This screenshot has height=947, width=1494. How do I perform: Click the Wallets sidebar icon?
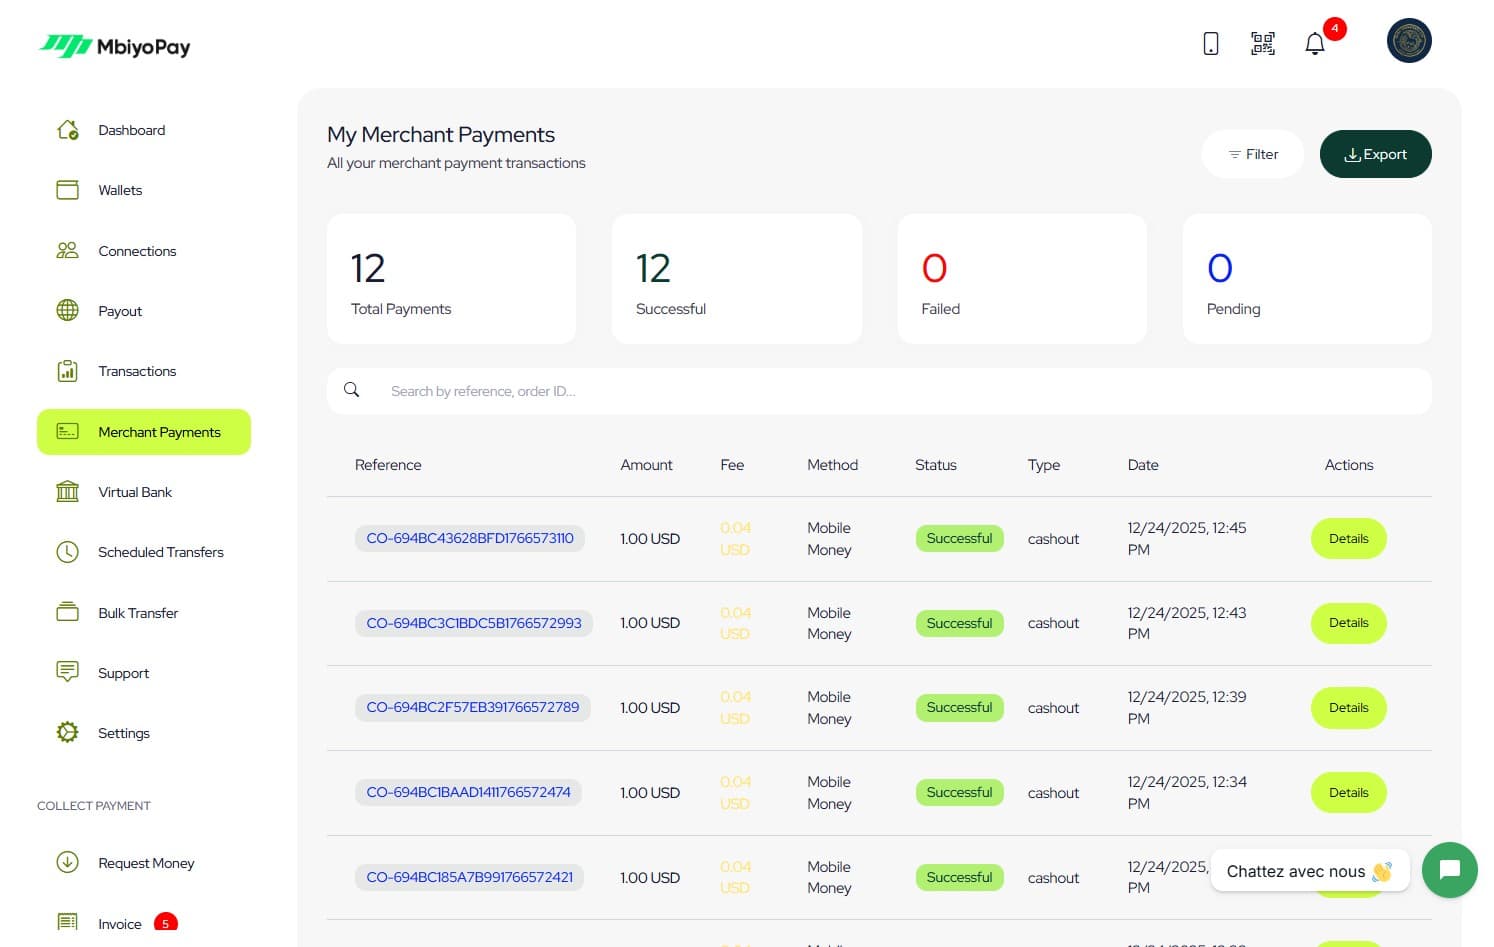click(x=67, y=190)
